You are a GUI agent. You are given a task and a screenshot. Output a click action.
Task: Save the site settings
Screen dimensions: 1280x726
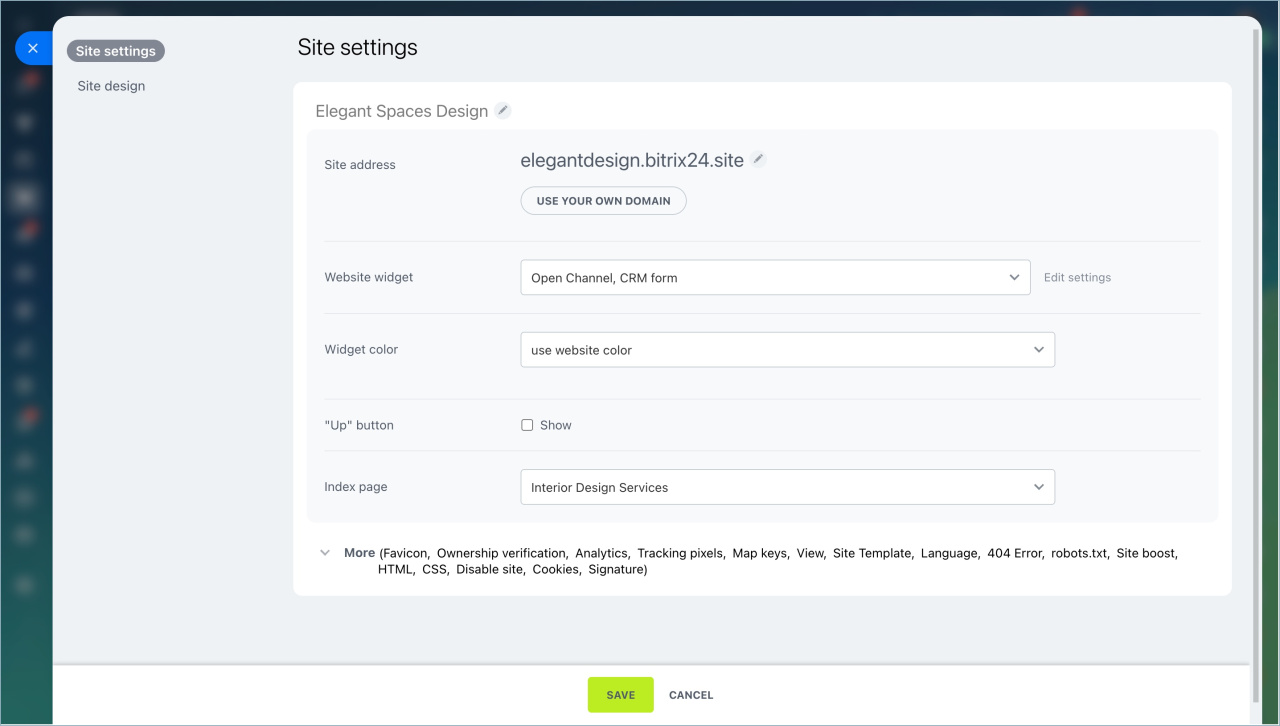(x=620, y=695)
